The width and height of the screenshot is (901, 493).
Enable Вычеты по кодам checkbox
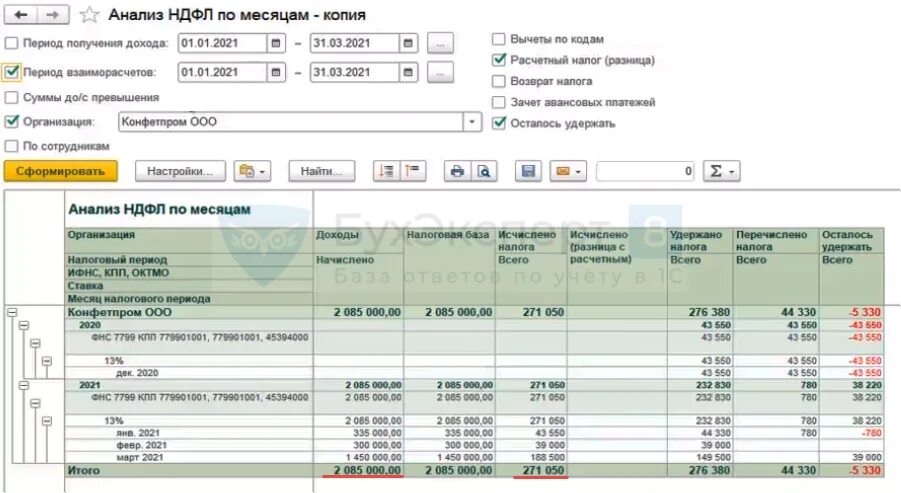[x=499, y=39]
